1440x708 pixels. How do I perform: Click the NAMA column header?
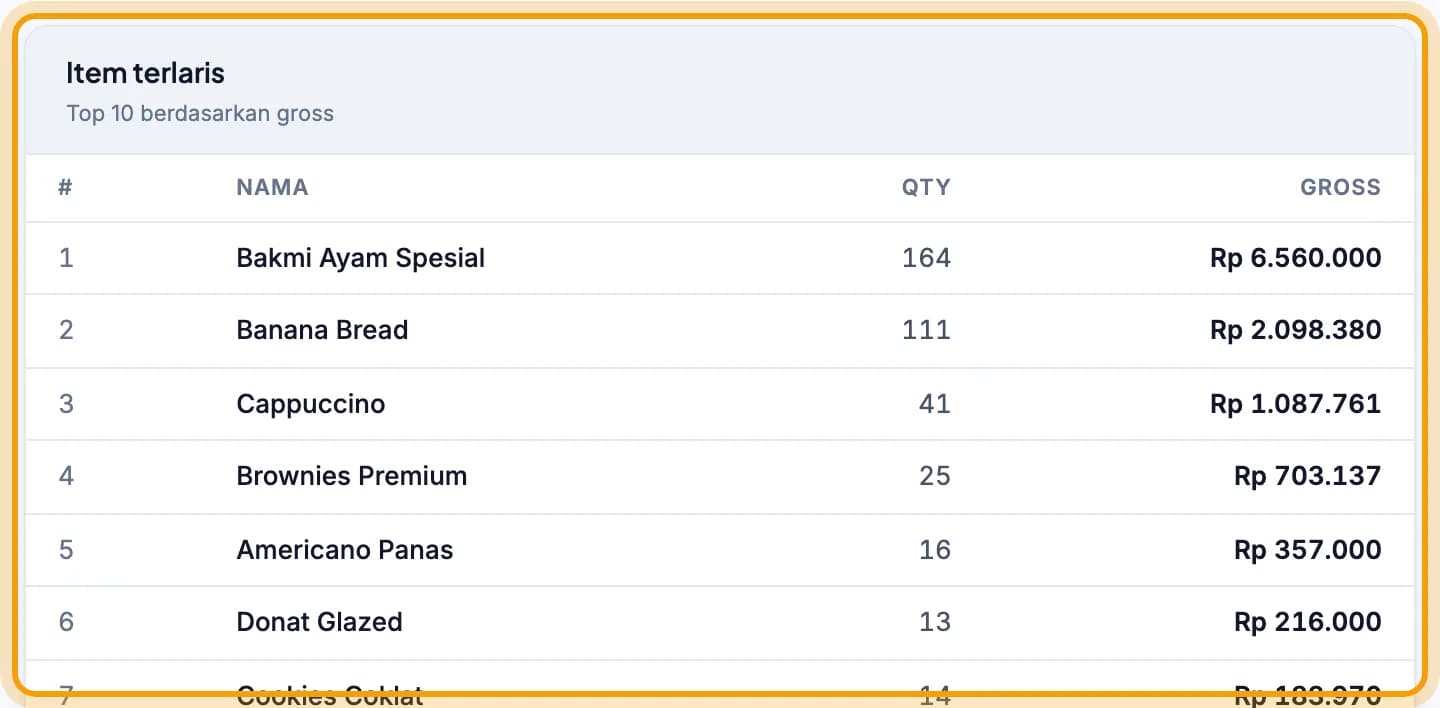click(272, 187)
